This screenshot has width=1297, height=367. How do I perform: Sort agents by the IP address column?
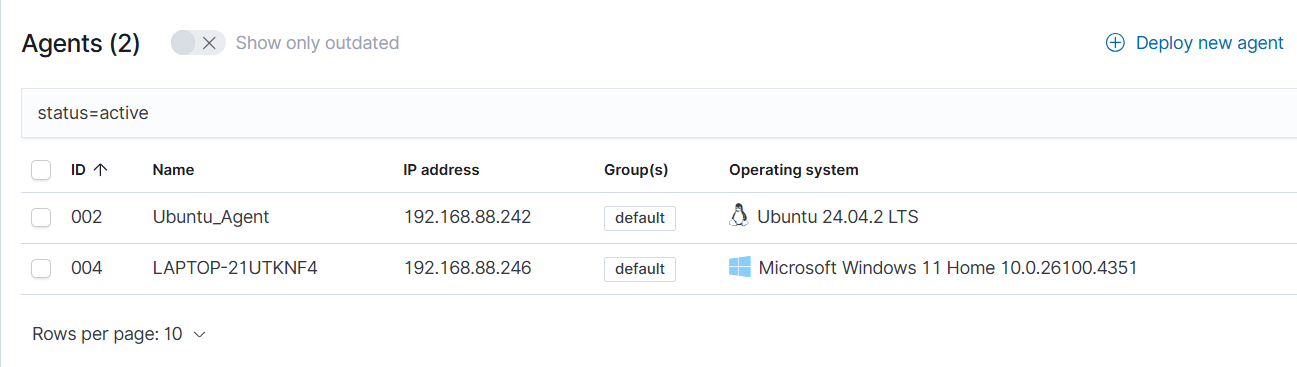(x=441, y=170)
